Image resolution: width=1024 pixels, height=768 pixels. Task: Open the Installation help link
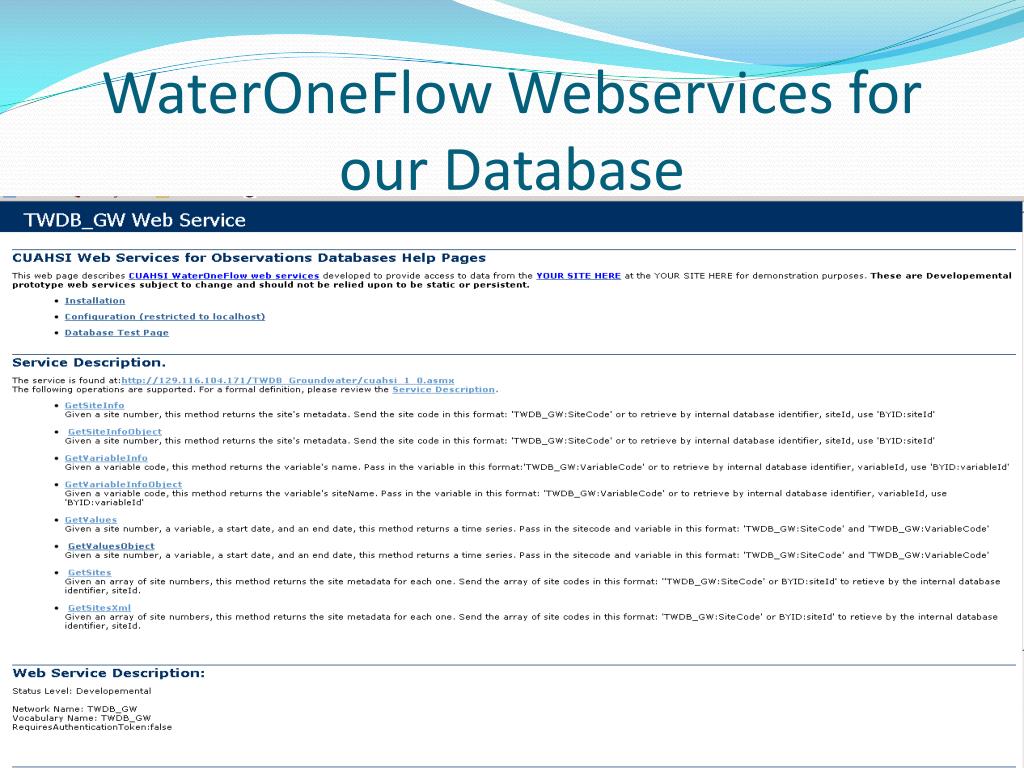pos(95,300)
